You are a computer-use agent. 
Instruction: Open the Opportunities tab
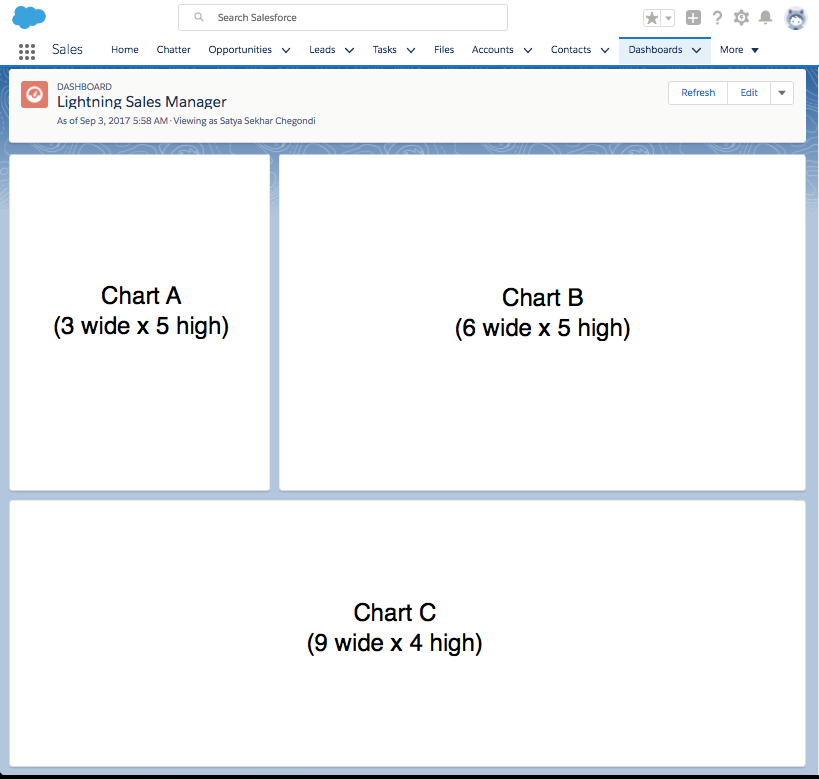click(x=240, y=50)
